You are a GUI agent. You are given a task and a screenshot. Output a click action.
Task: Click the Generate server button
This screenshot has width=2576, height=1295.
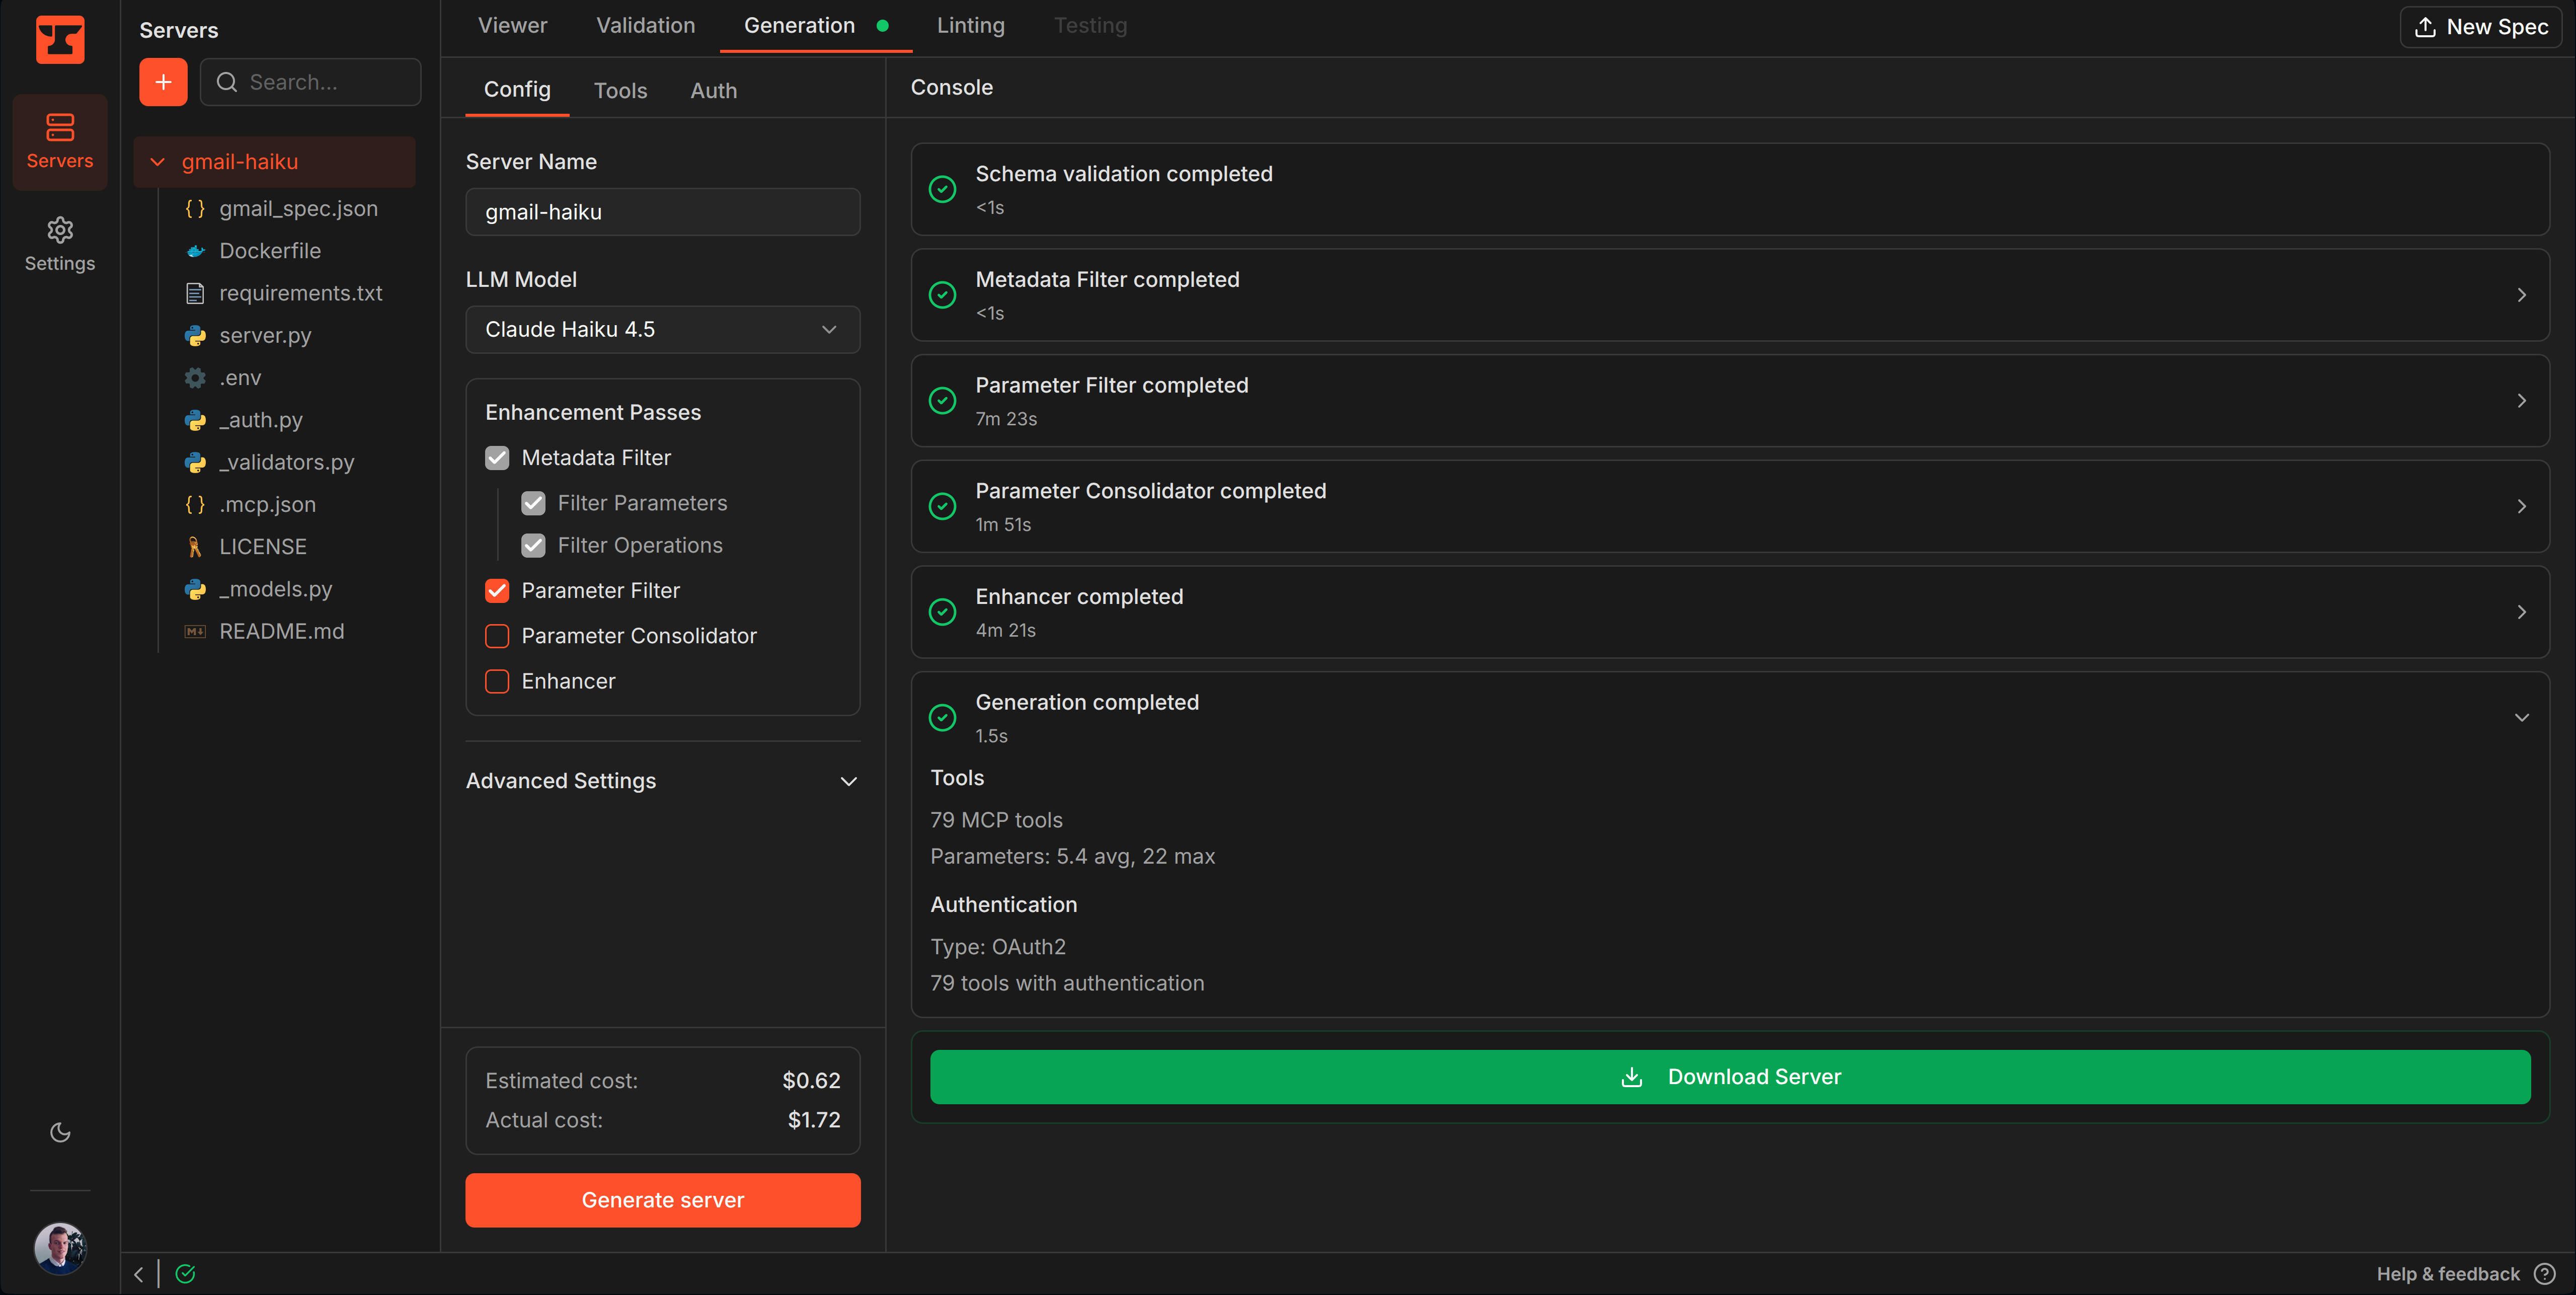[x=662, y=1200]
